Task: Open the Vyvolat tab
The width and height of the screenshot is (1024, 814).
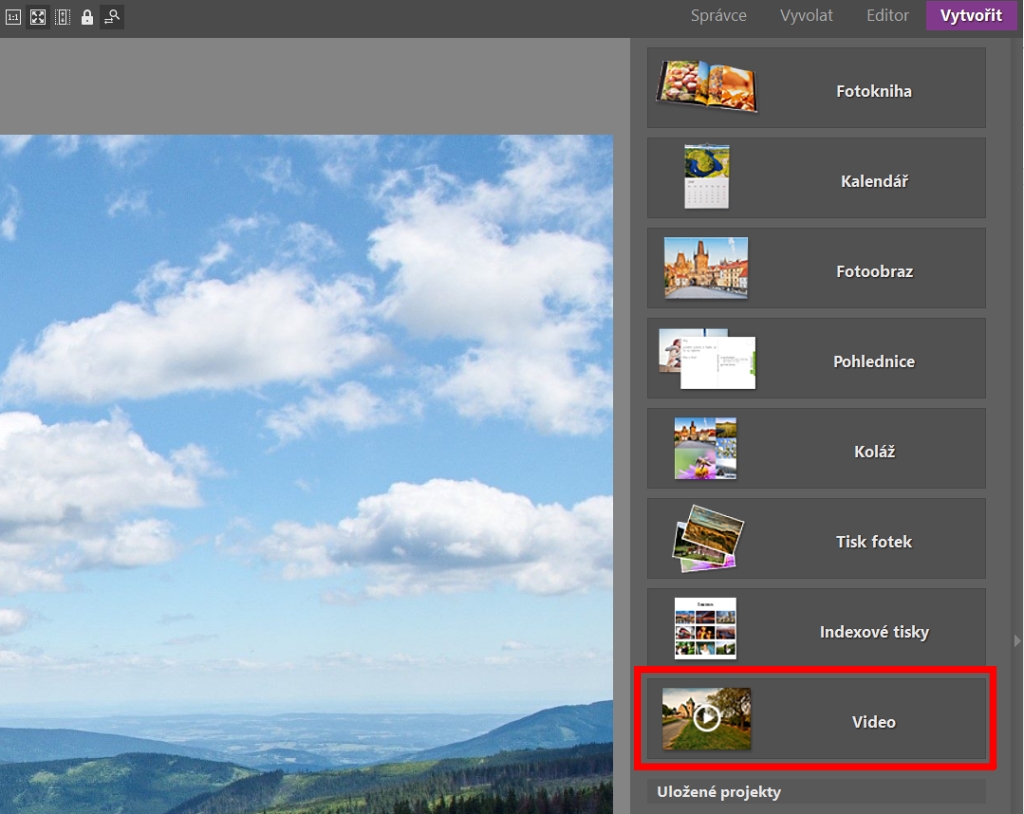Action: 806,16
